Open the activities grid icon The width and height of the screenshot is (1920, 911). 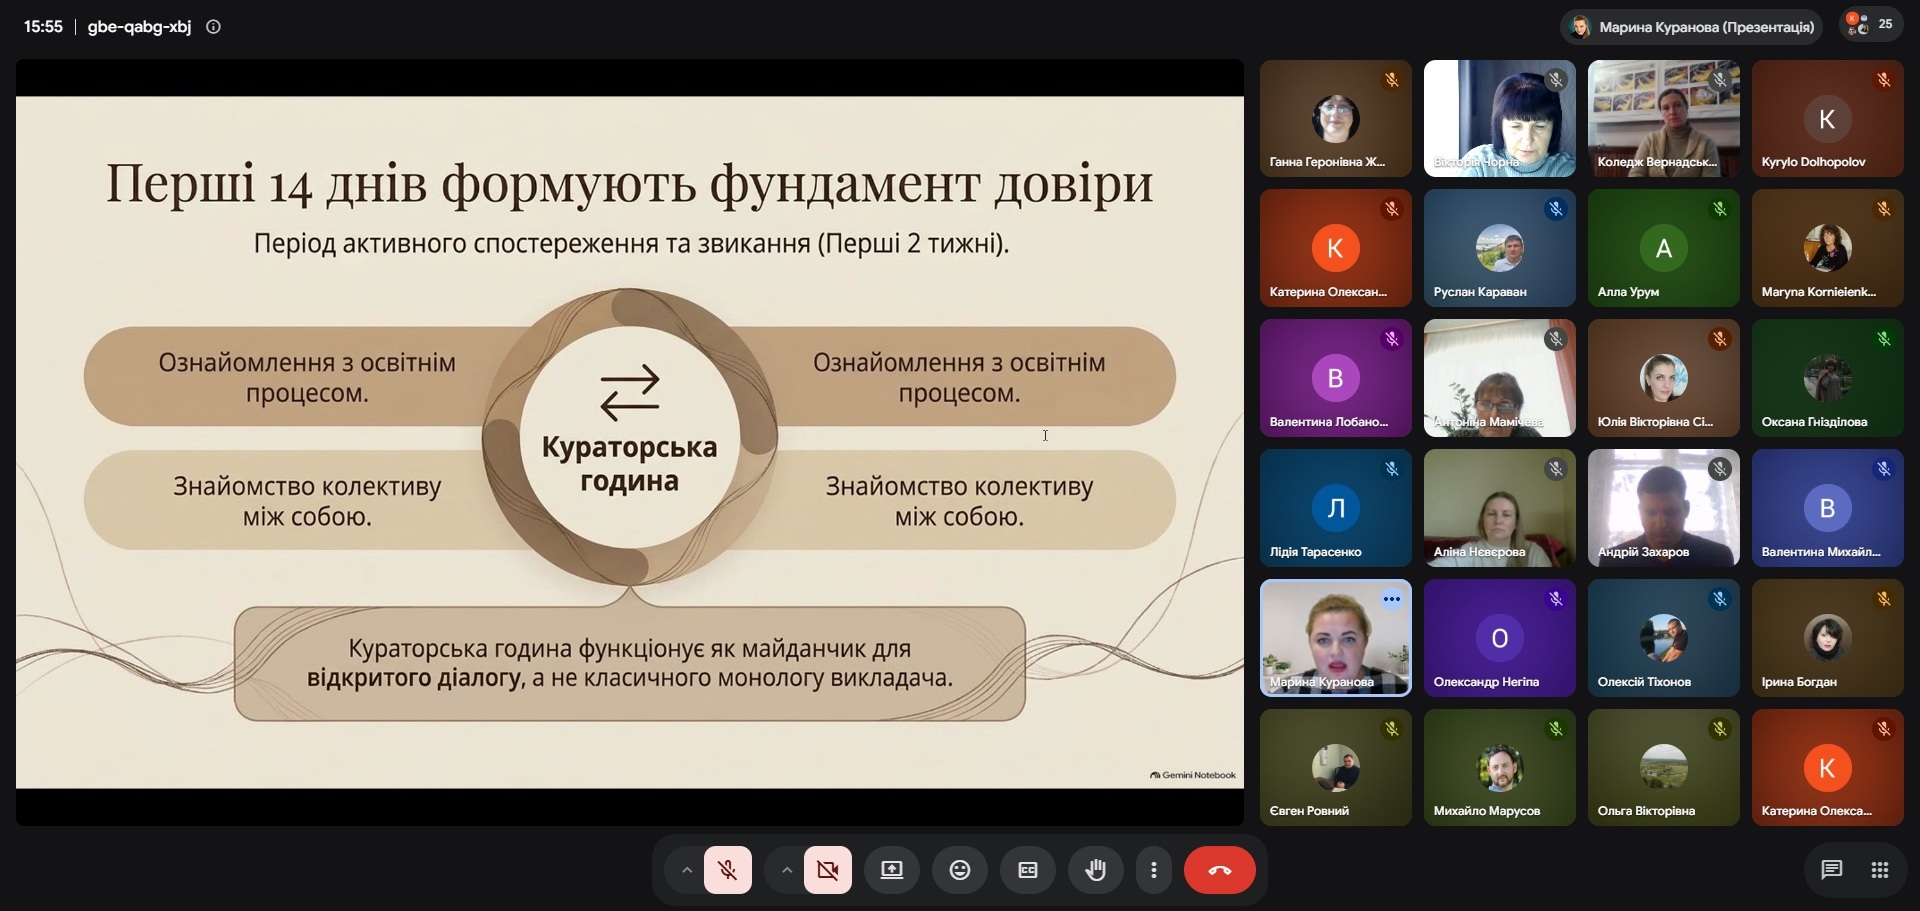point(1880,870)
